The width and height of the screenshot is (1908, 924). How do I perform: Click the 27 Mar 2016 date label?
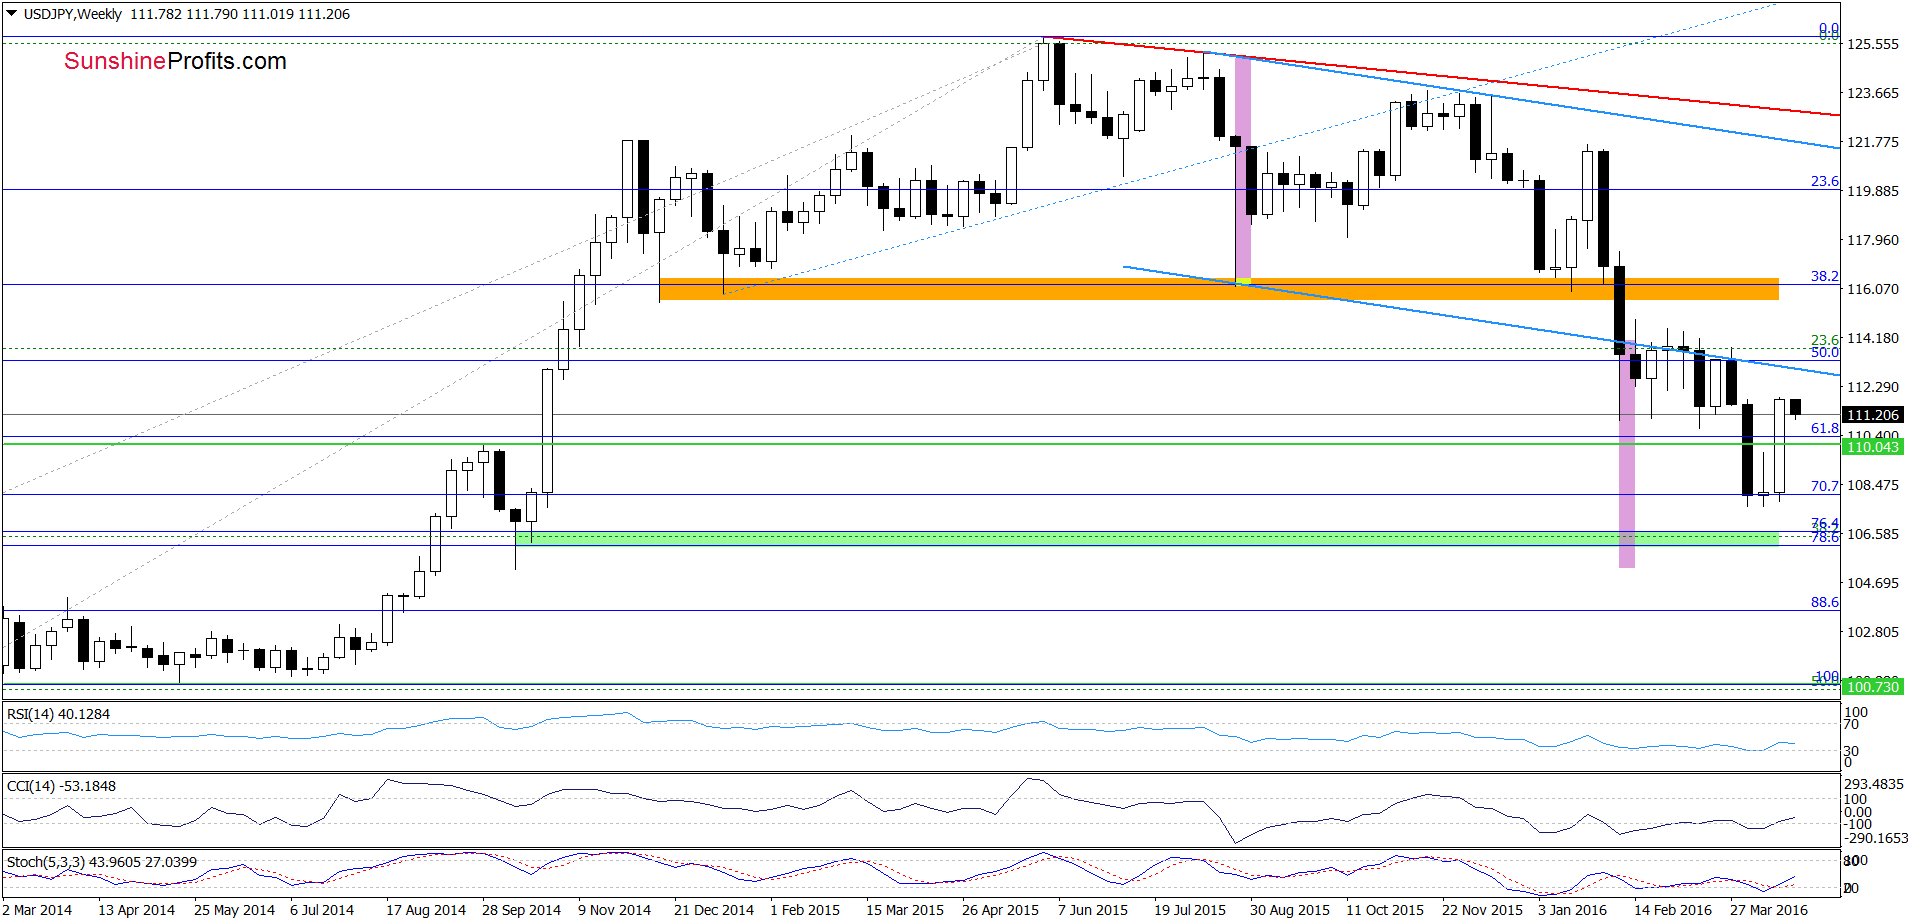(1769, 910)
